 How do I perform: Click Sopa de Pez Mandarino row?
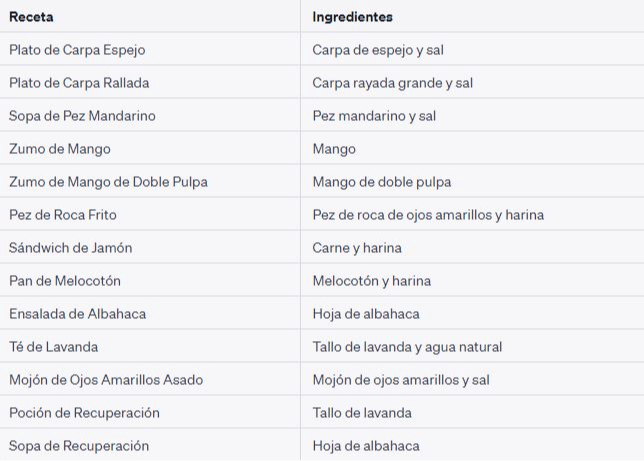tap(322, 115)
